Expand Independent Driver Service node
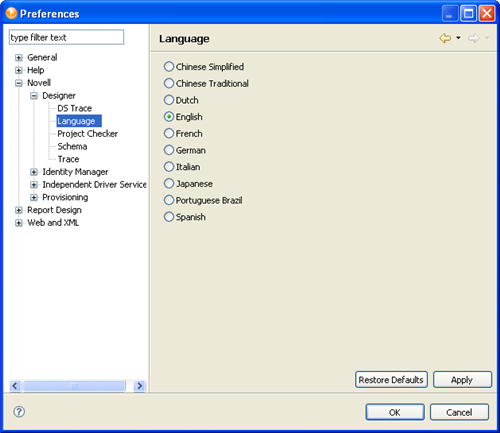The height and width of the screenshot is (433, 500). [x=34, y=184]
